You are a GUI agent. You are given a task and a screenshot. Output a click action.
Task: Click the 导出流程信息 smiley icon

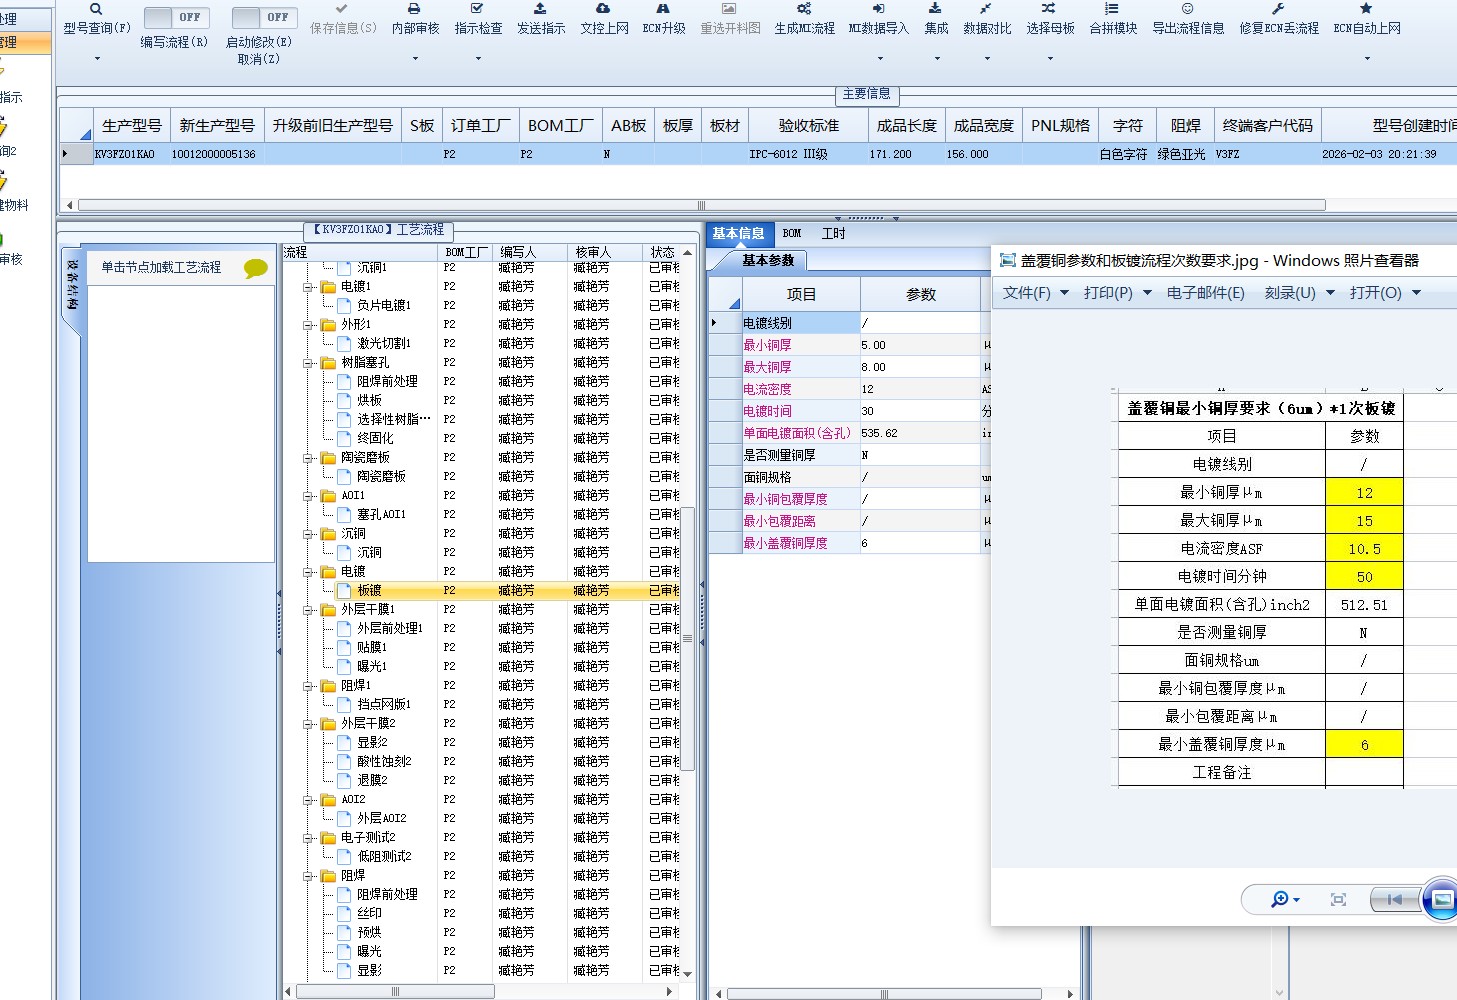pyautogui.click(x=1188, y=8)
